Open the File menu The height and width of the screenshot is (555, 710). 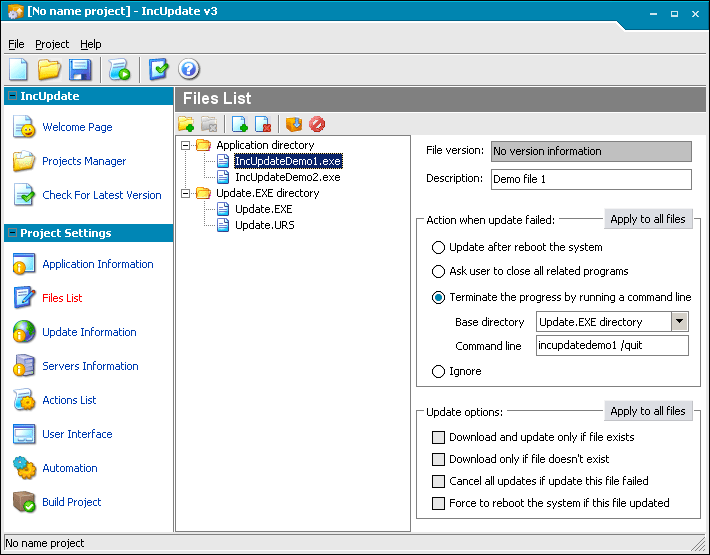pyautogui.click(x=16, y=44)
